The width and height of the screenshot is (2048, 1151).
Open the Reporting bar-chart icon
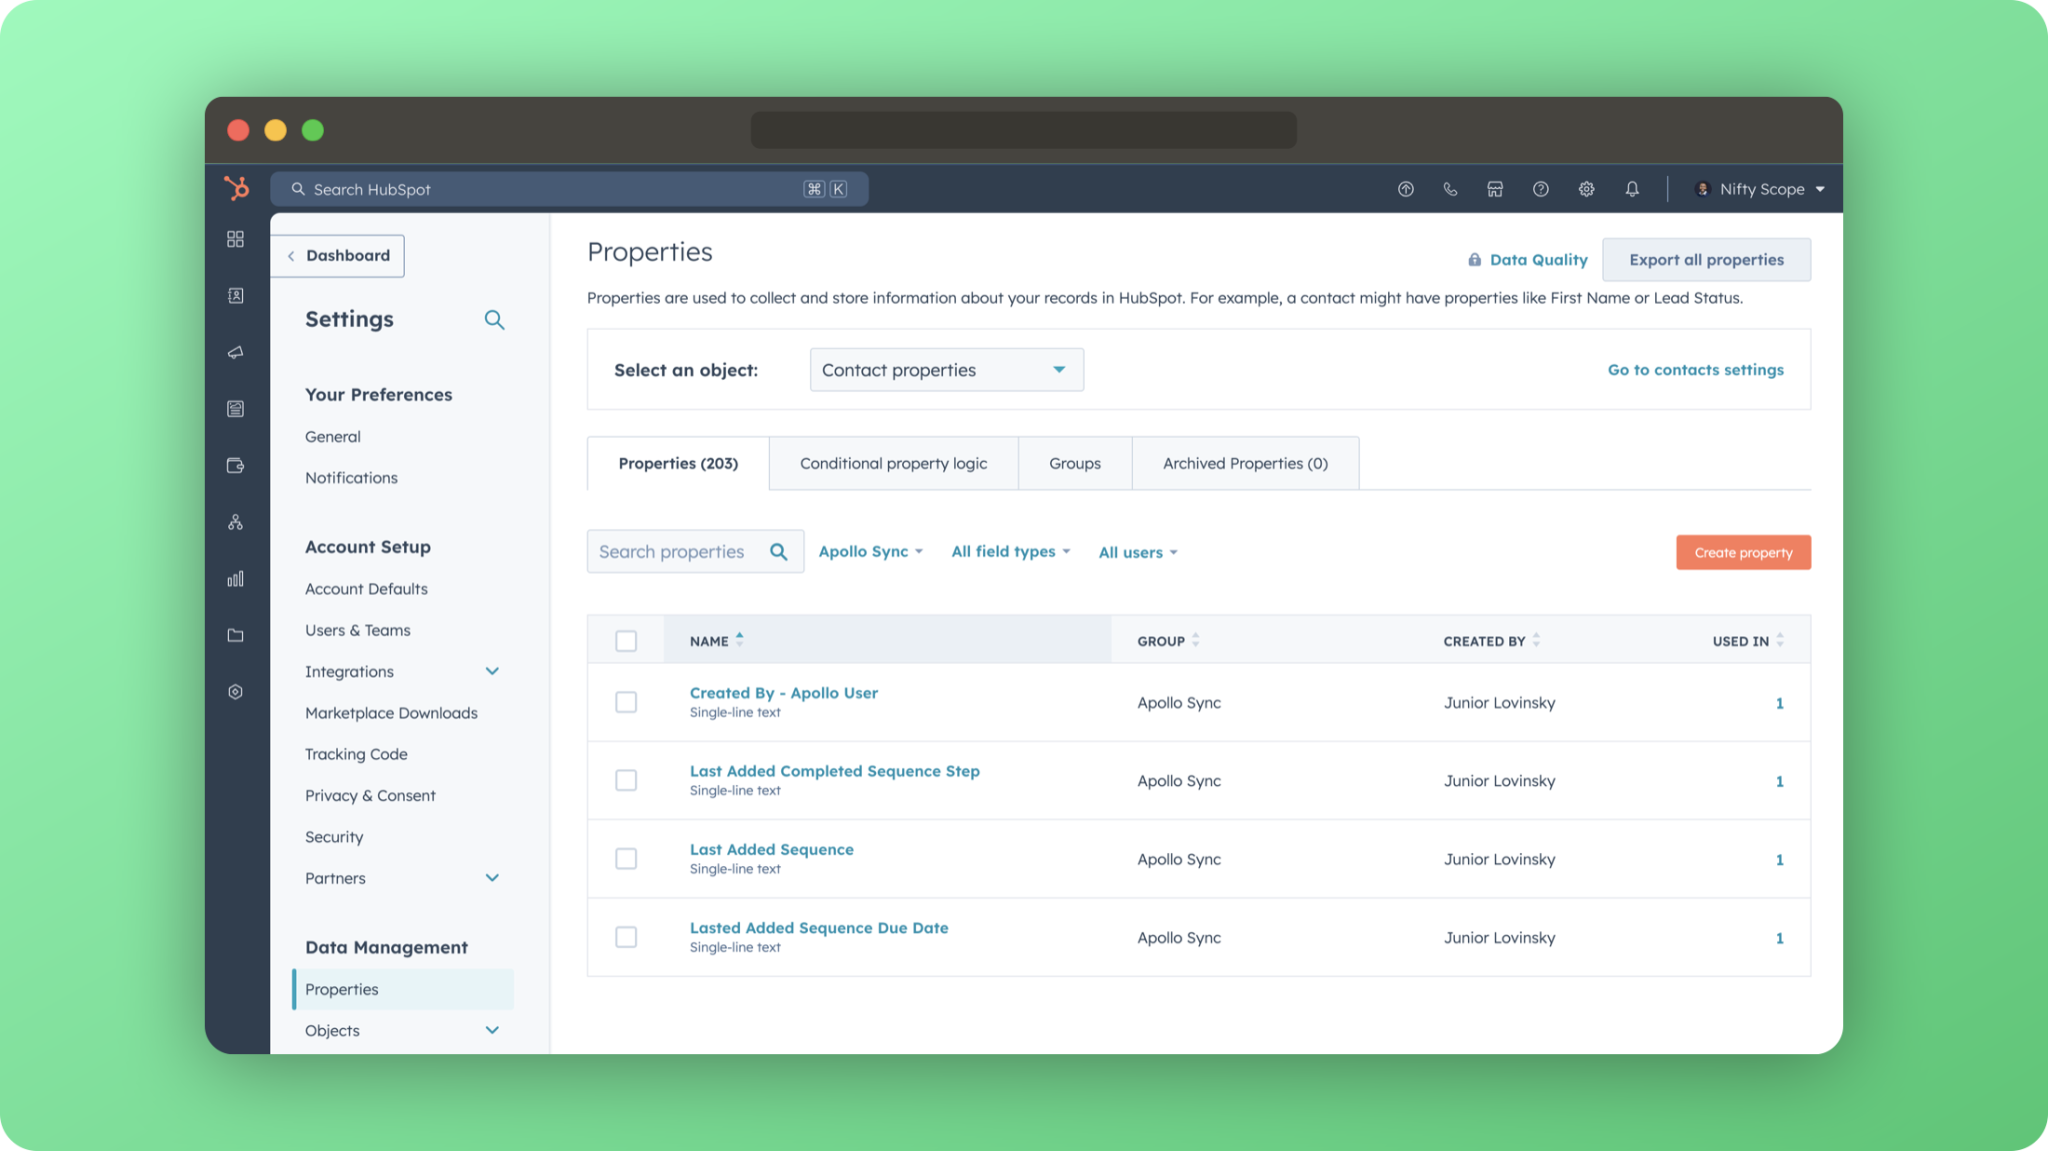236,578
